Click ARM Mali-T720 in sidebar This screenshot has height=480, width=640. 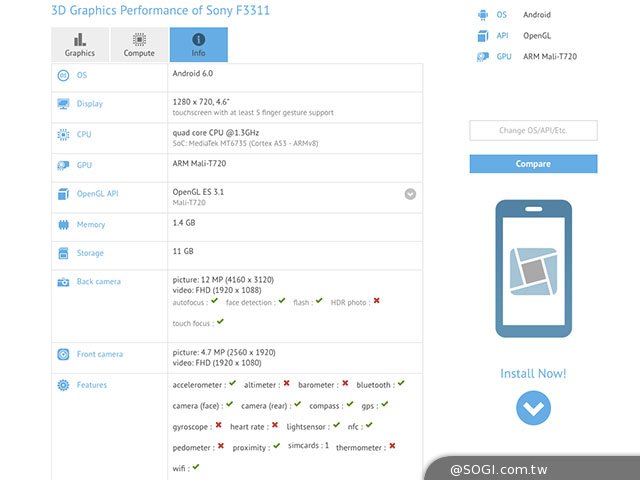pyautogui.click(x=550, y=57)
